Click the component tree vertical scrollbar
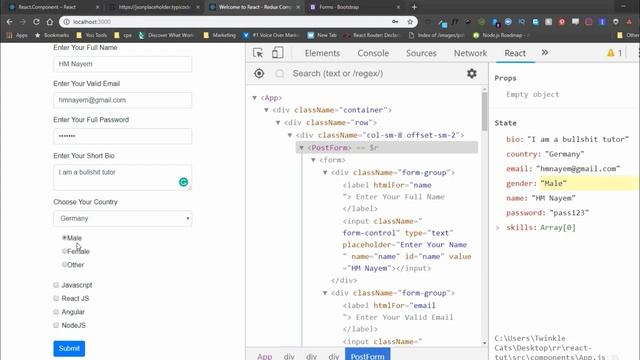 (x=484, y=111)
